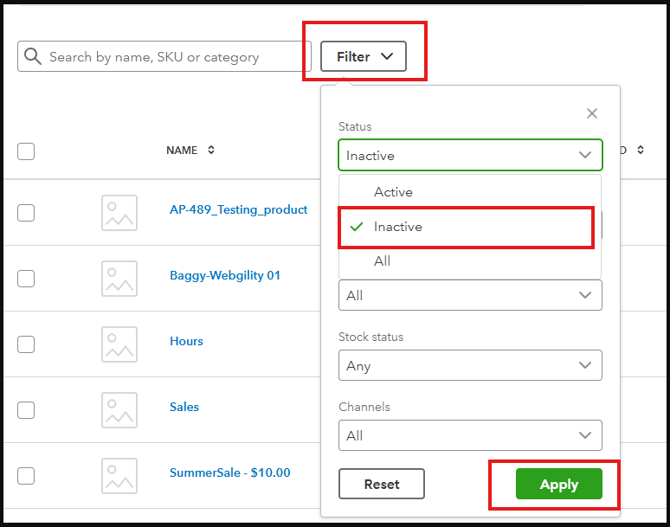
Task: Click AP-489_Testing_product image placeholder icon
Action: (120, 212)
